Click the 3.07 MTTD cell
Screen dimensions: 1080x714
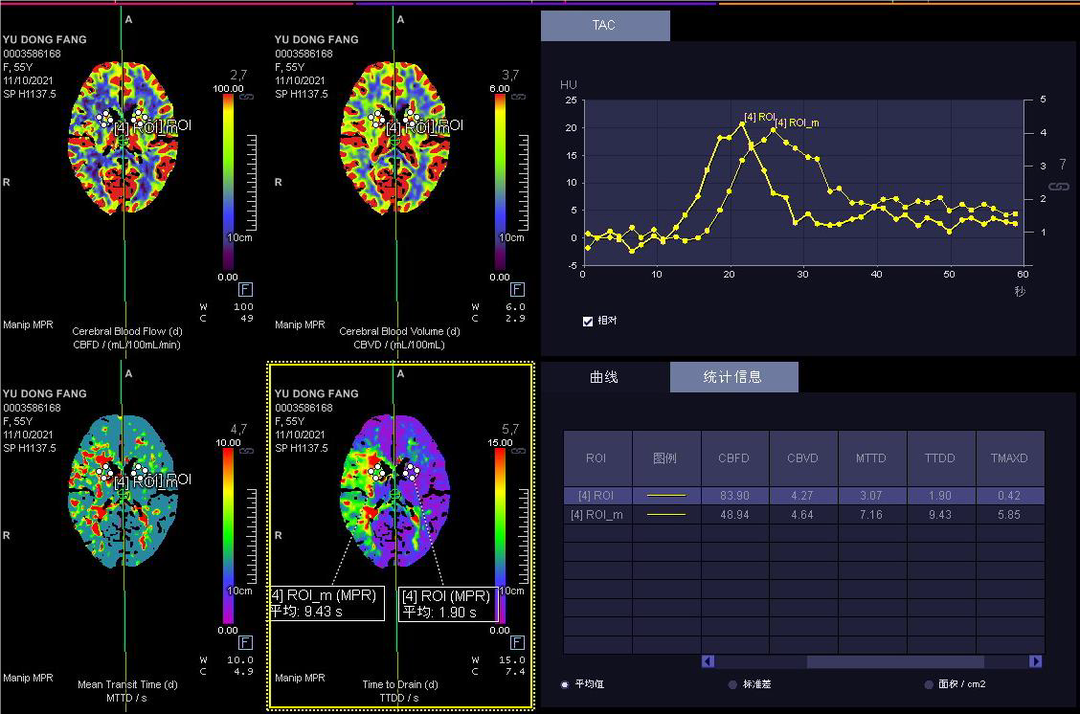pos(873,496)
